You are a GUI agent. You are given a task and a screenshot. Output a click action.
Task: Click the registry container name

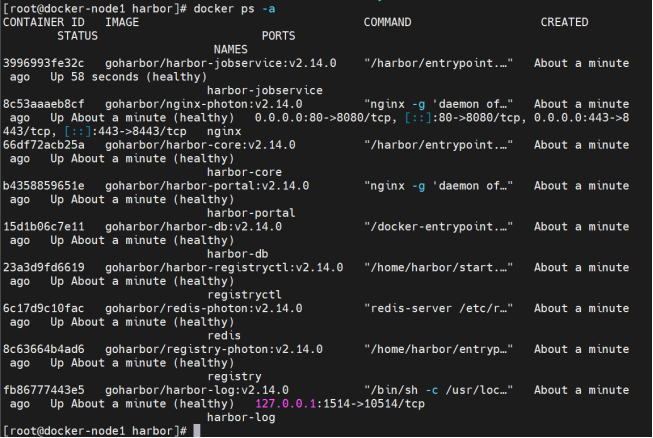(x=234, y=376)
